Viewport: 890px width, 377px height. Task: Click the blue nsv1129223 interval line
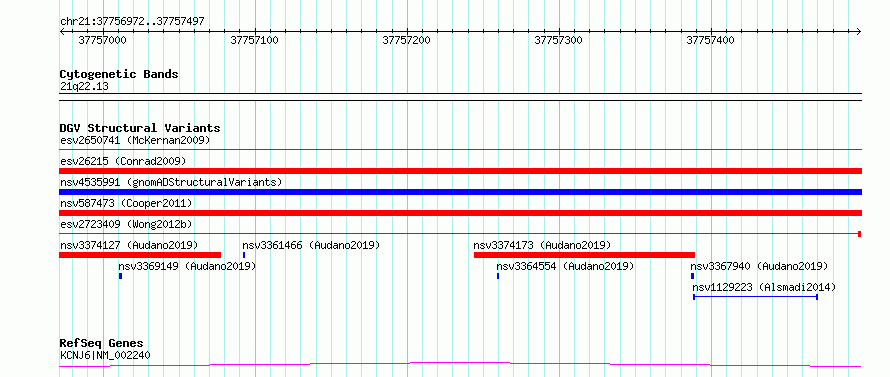755,297
